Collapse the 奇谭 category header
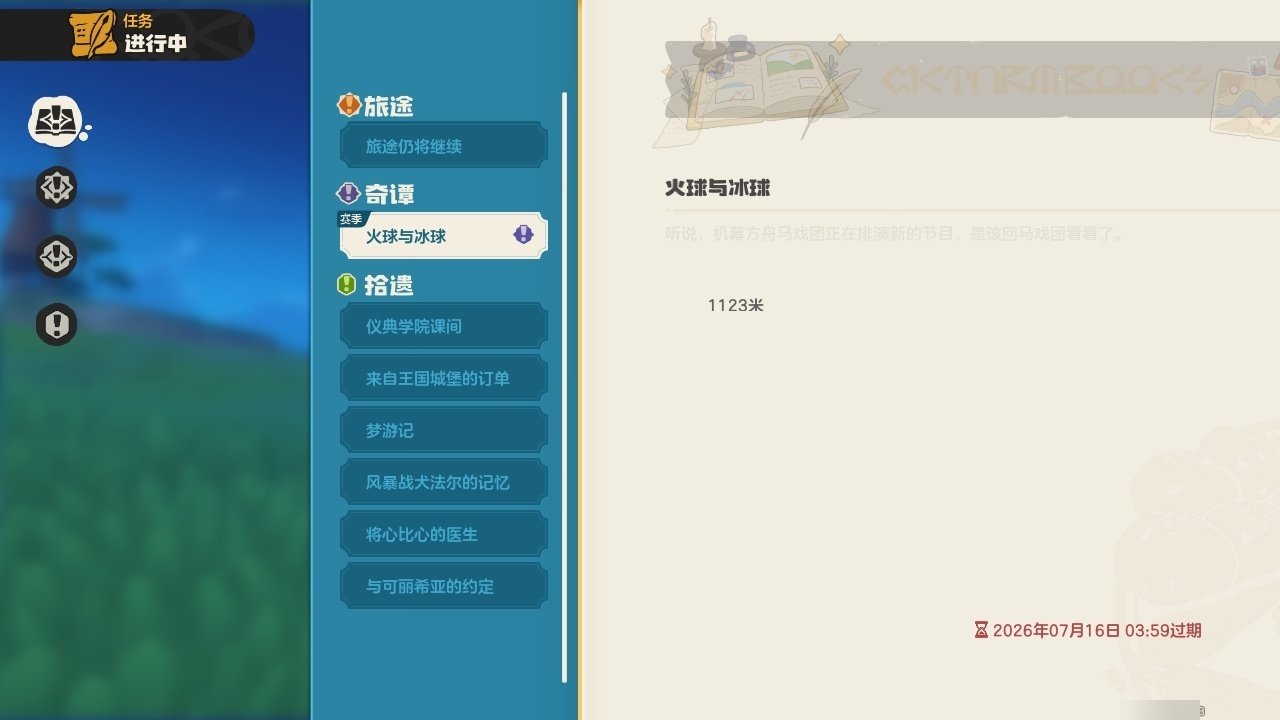The height and width of the screenshot is (720, 1280). coord(389,194)
